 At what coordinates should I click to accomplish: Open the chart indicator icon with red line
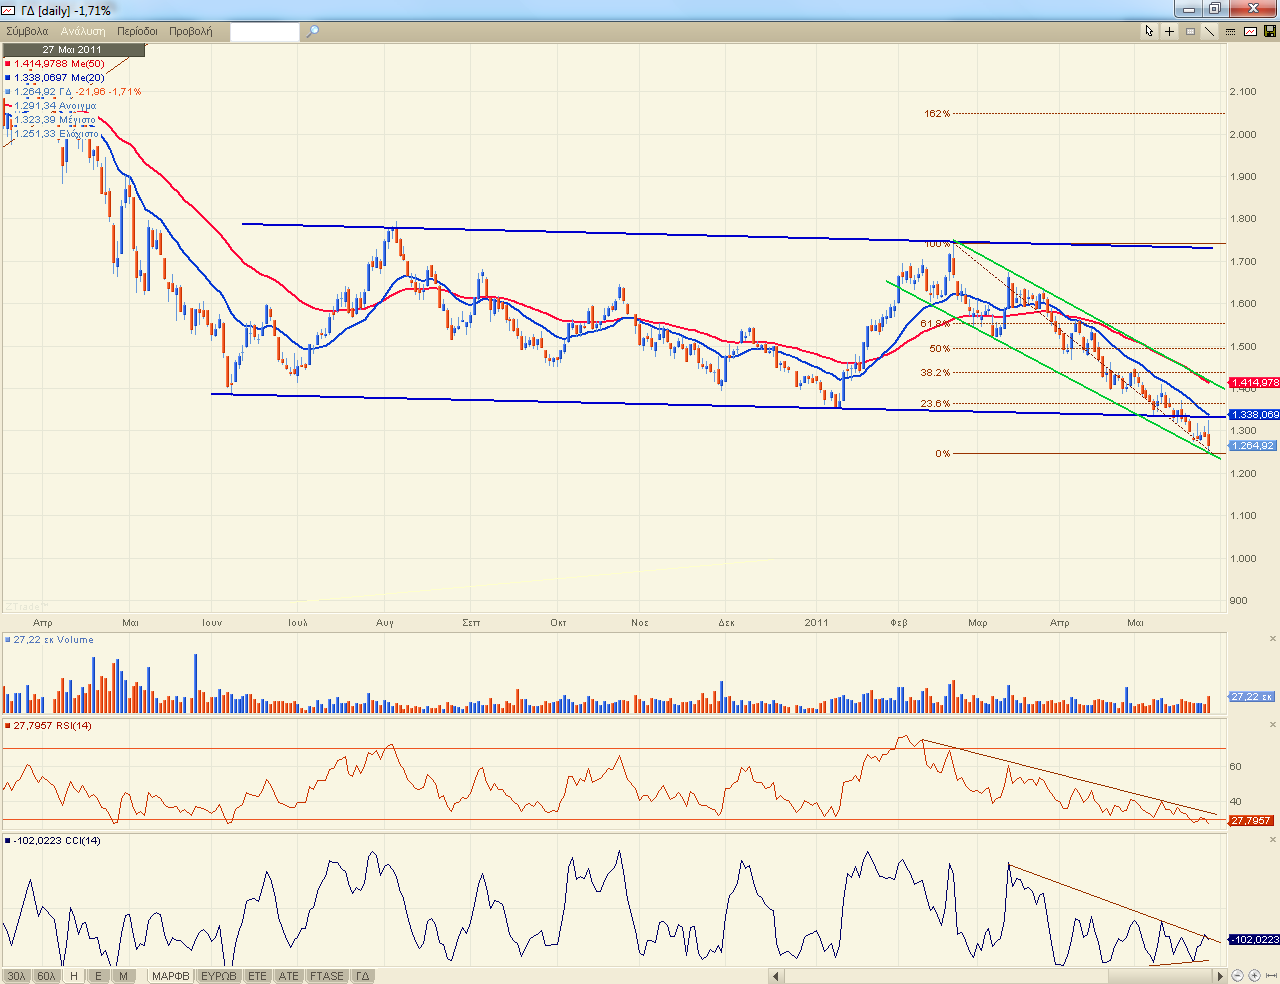[1250, 31]
